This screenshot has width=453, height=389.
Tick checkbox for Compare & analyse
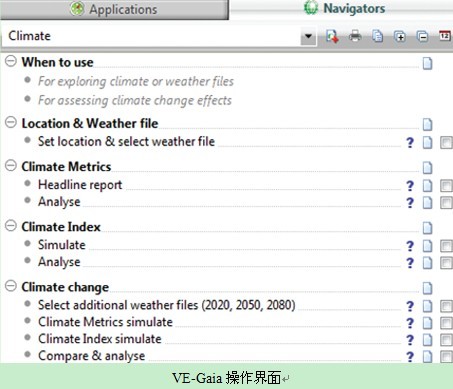pyautogui.click(x=446, y=357)
